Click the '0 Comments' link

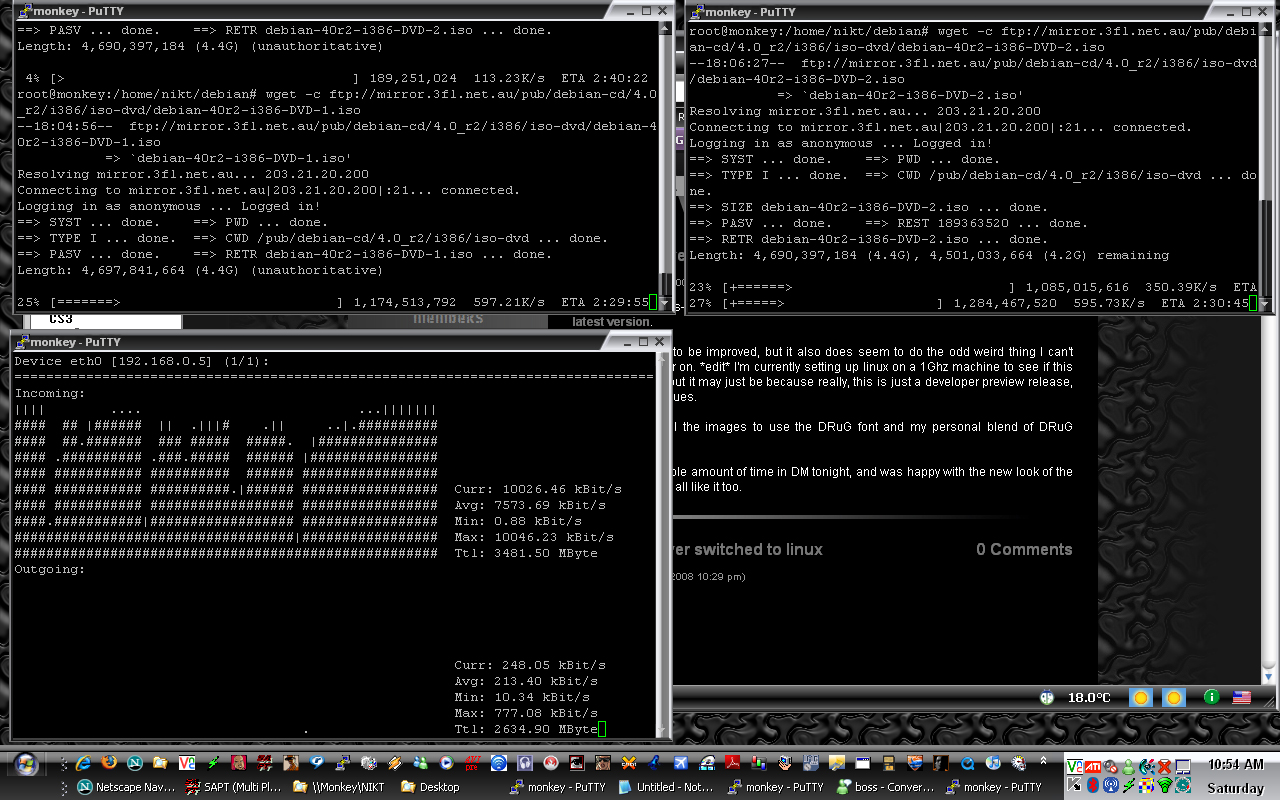tap(1023, 549)
